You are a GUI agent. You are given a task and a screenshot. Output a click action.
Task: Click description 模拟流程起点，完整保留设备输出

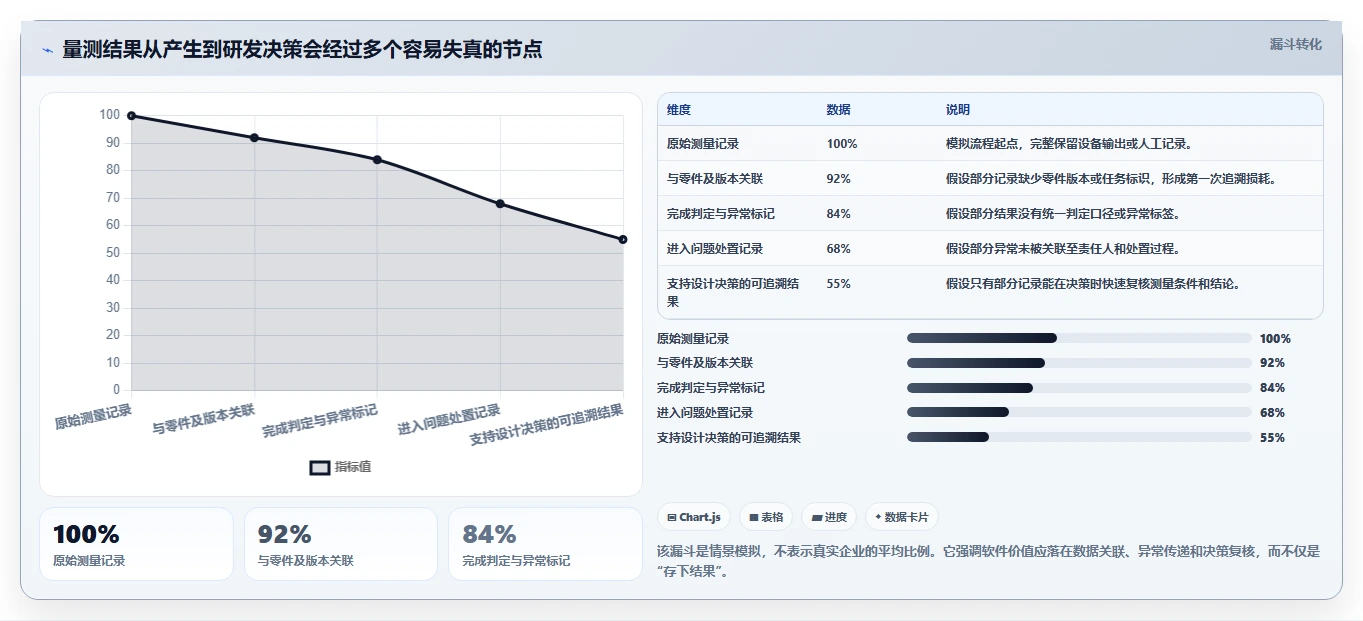pyautogui.click(x=1069, y=144)
